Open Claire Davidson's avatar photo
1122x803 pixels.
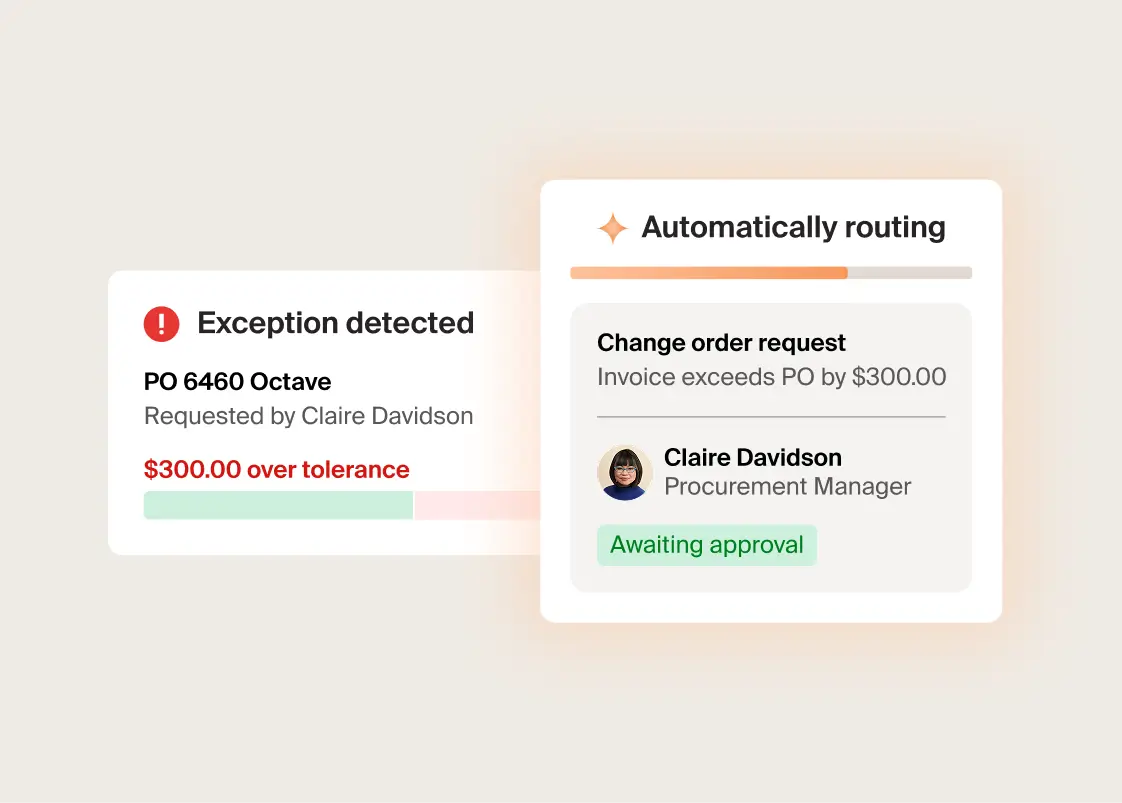pos(625,472)
